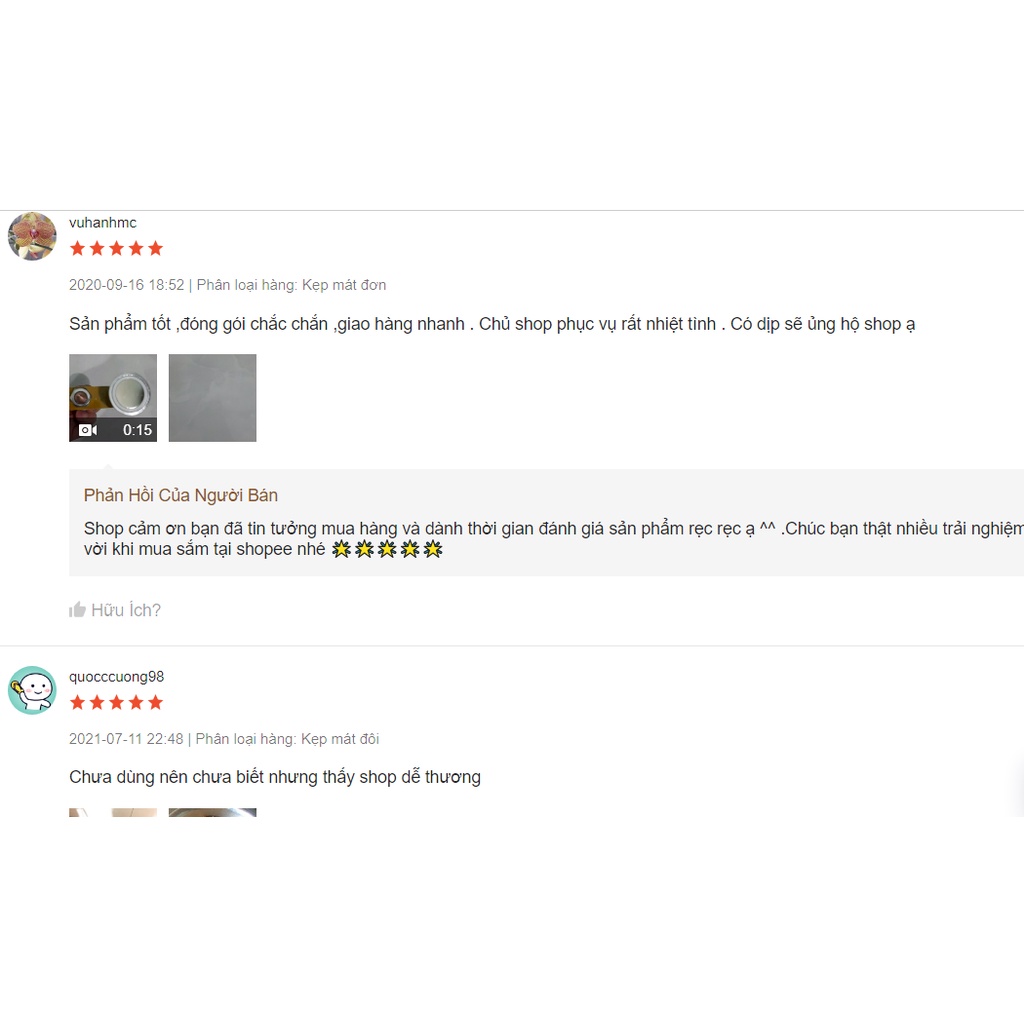Mark vuhanhmc's review as Hữu Ích
Viewport: 1024px width, 1024px height.
115,609
